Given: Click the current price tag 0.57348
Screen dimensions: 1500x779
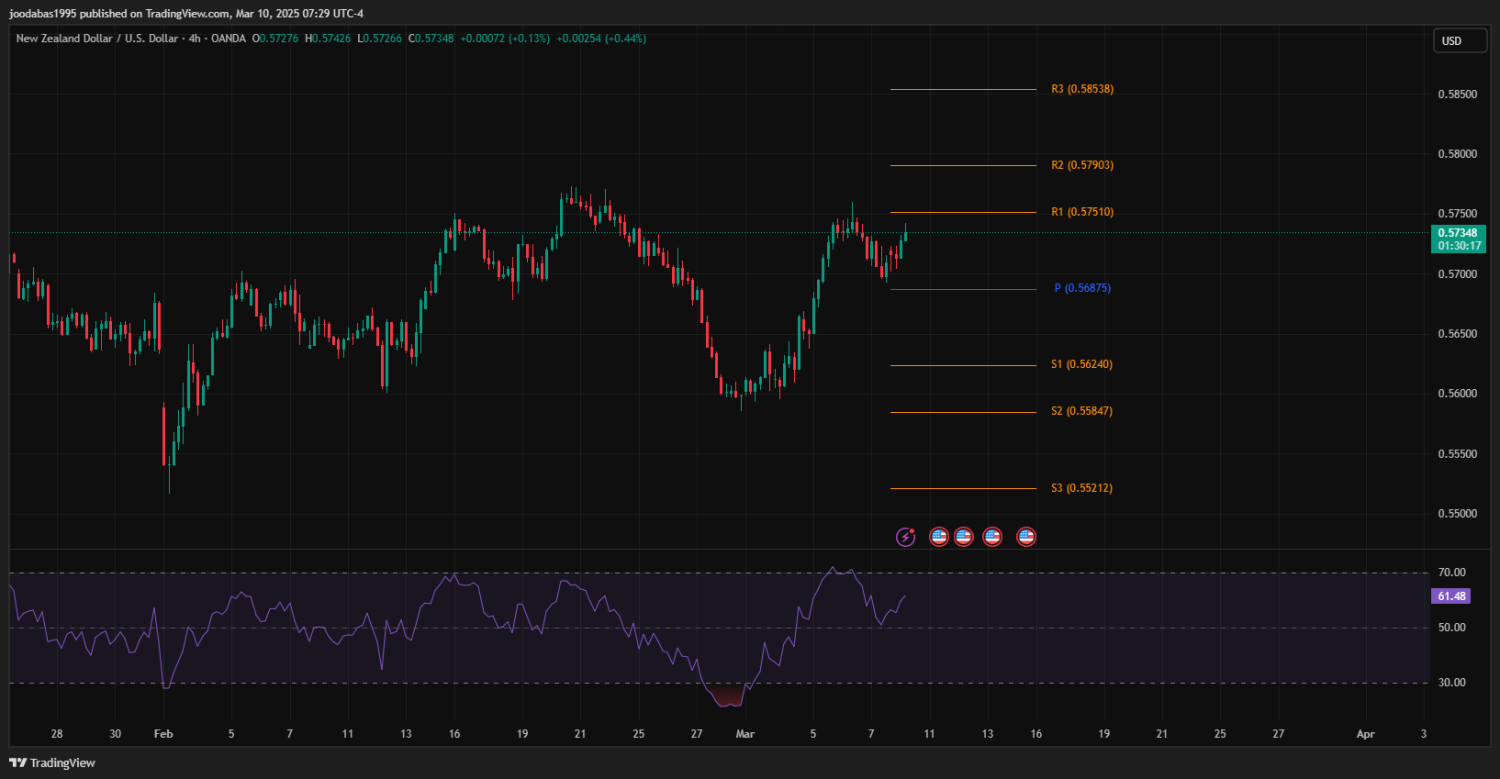Looking at the screenshot, I should coord(1461,233).
